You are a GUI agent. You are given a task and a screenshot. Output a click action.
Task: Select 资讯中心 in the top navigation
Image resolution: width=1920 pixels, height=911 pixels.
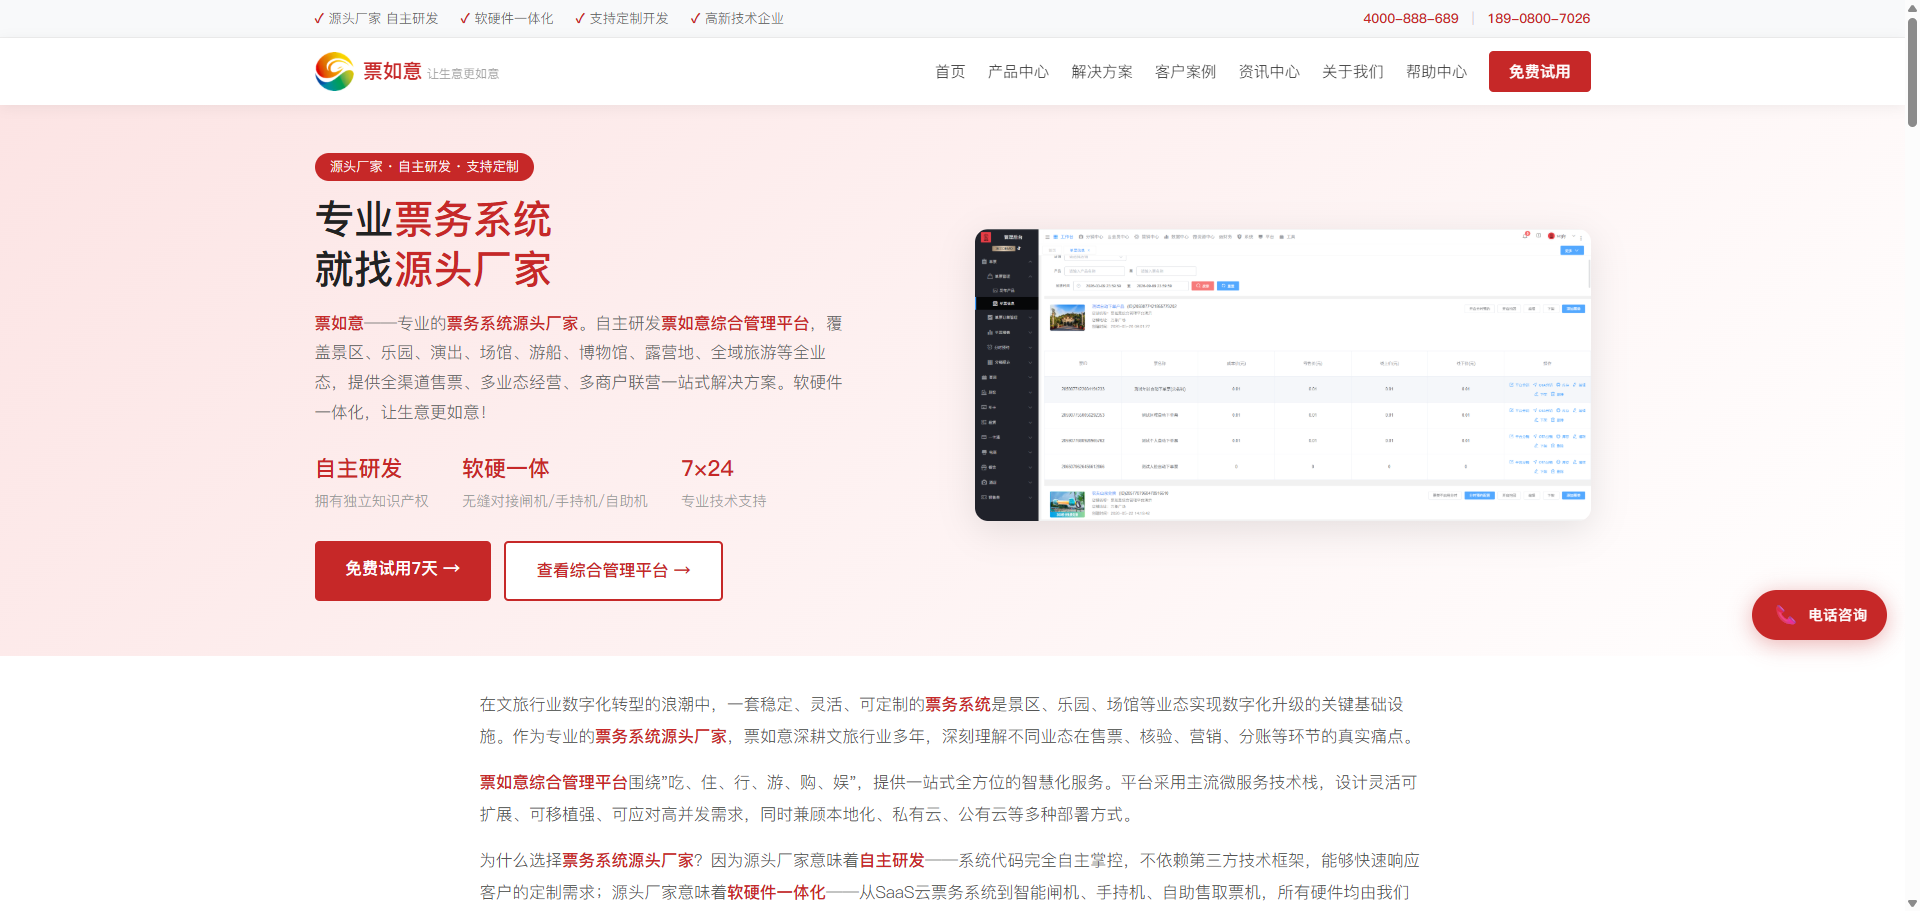coord(1269,72)
